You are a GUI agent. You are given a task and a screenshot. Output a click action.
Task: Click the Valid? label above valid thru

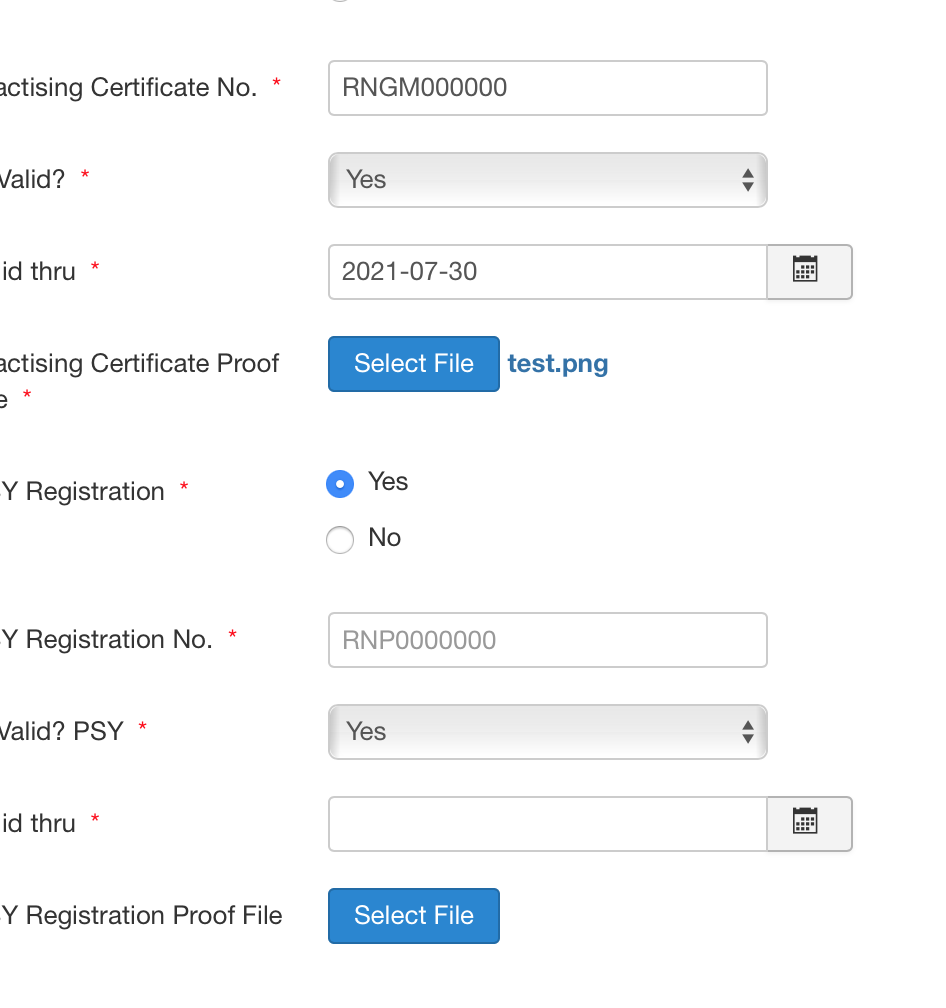pos(32,179)
